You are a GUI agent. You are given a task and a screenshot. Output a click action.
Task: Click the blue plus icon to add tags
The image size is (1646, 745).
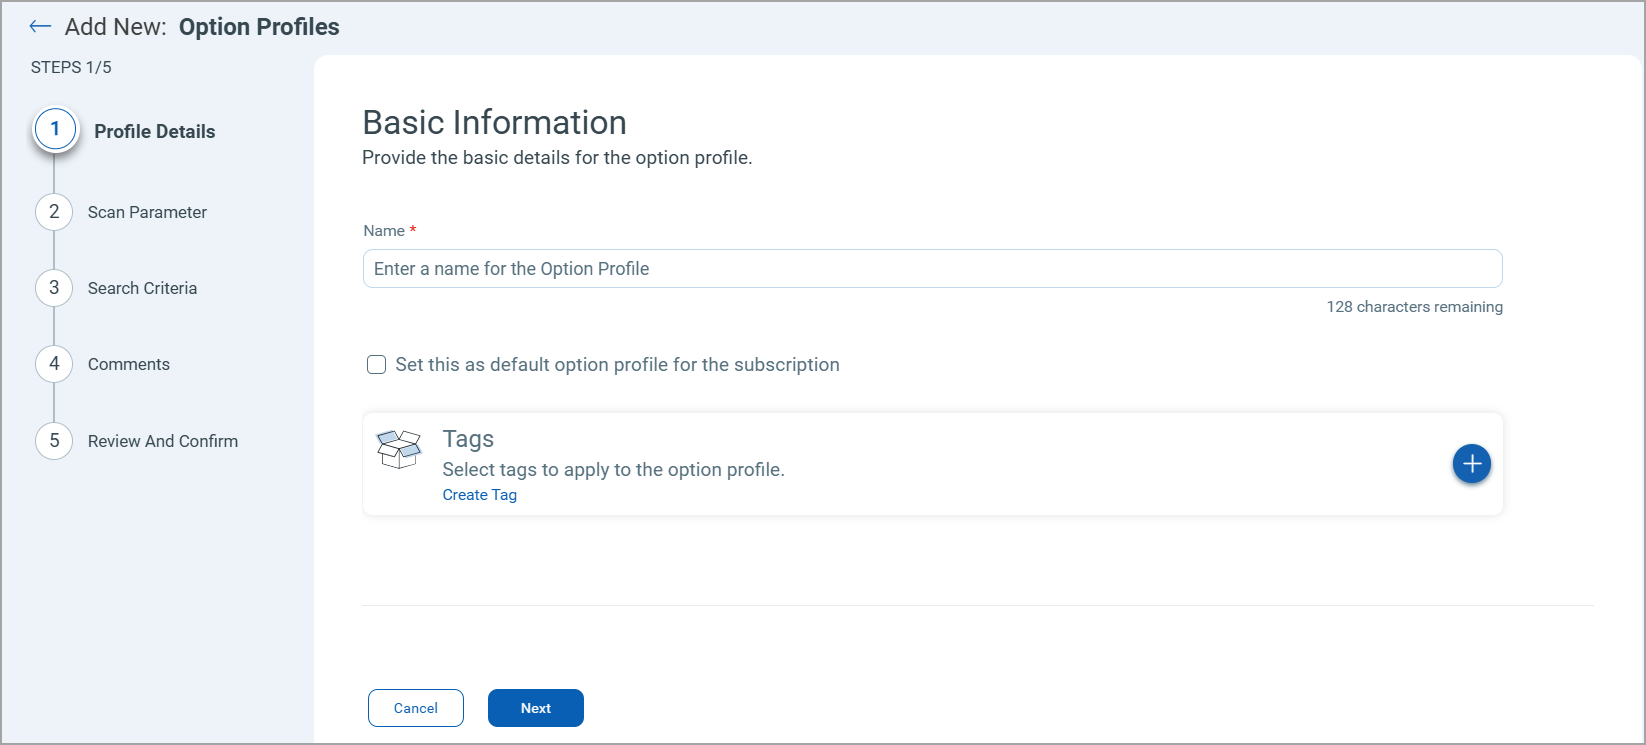(x=1471, y=464)
